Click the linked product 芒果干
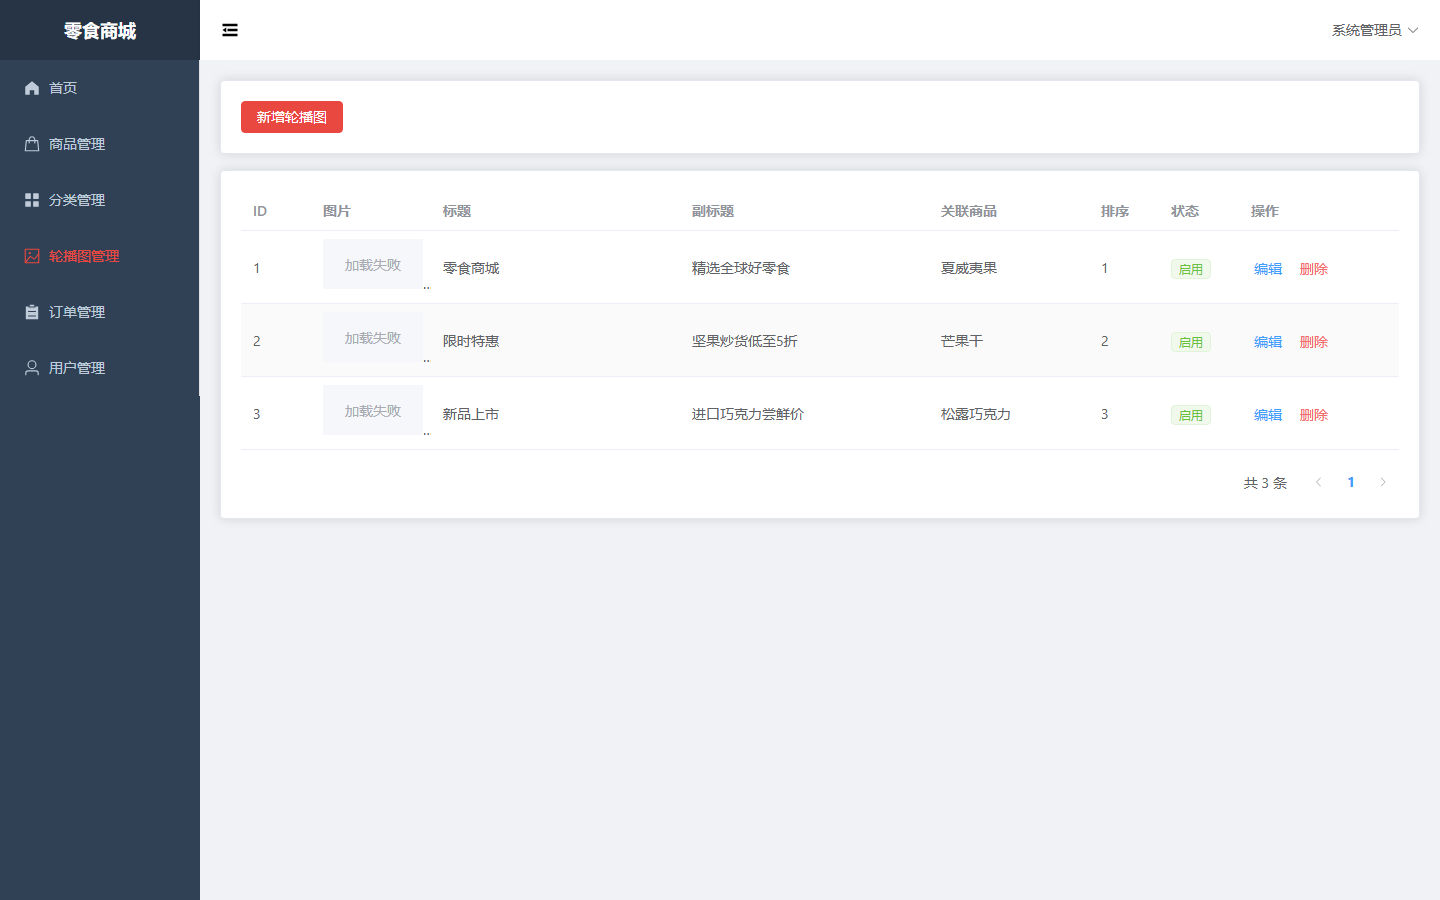This screenshot has height=900, width=1440. click(962, 341)
